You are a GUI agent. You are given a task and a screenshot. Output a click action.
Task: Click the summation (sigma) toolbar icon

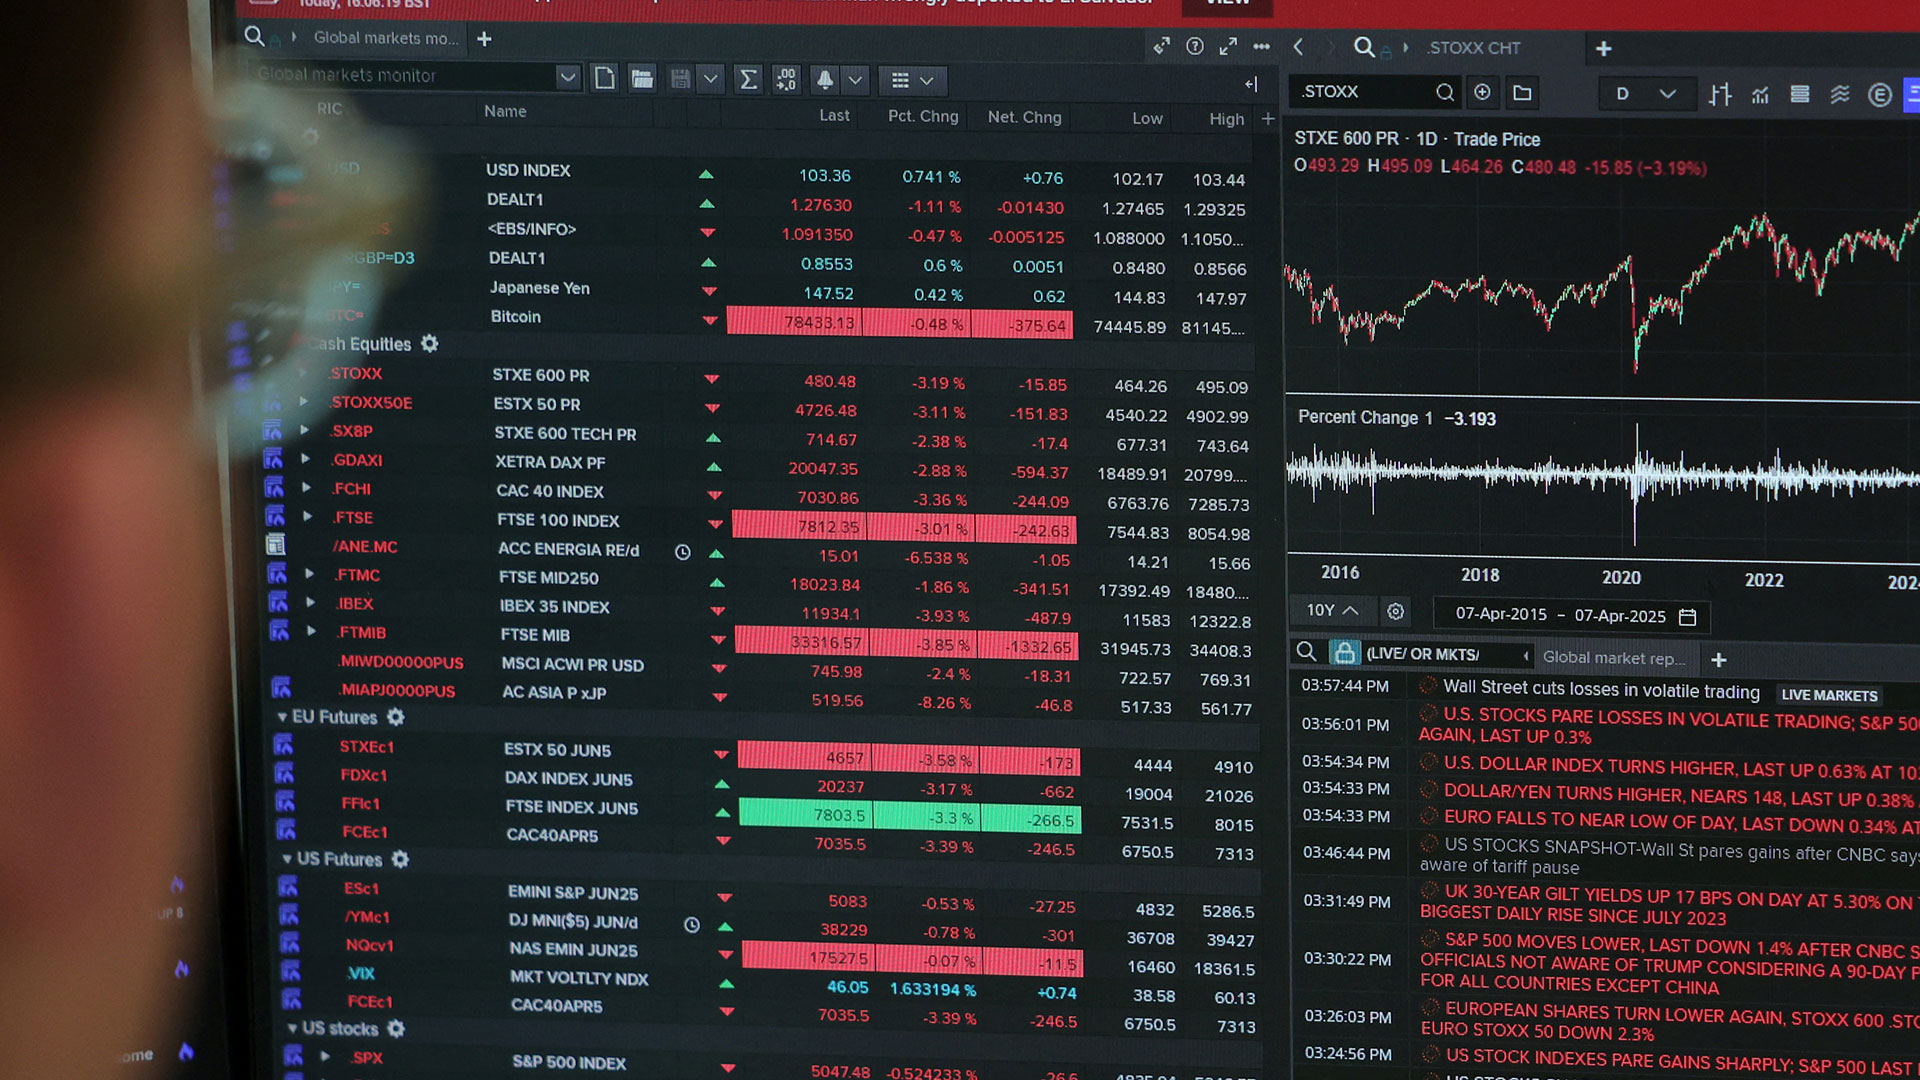click(x=747, y=80)
